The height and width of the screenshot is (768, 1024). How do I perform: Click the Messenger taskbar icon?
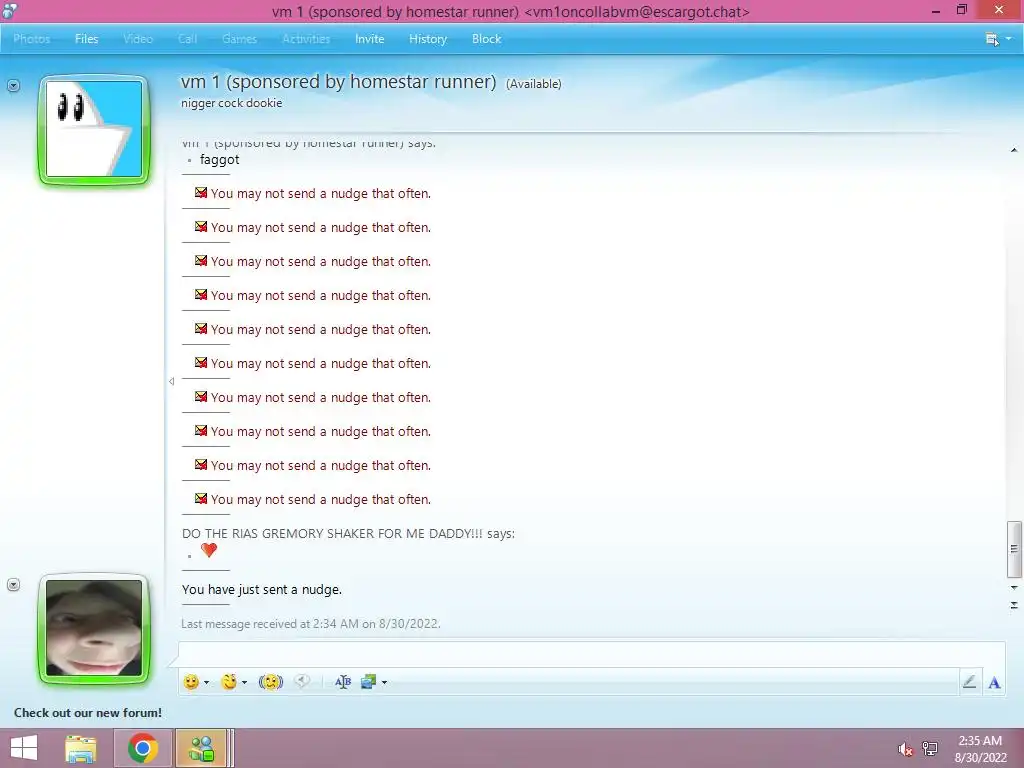point(201,748)
